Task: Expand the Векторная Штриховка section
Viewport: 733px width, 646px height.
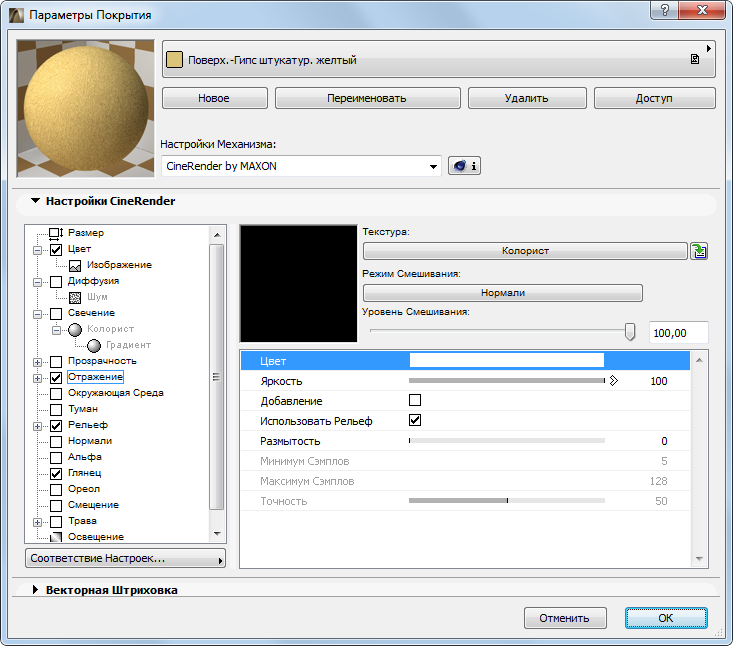Action: point(35,589)
